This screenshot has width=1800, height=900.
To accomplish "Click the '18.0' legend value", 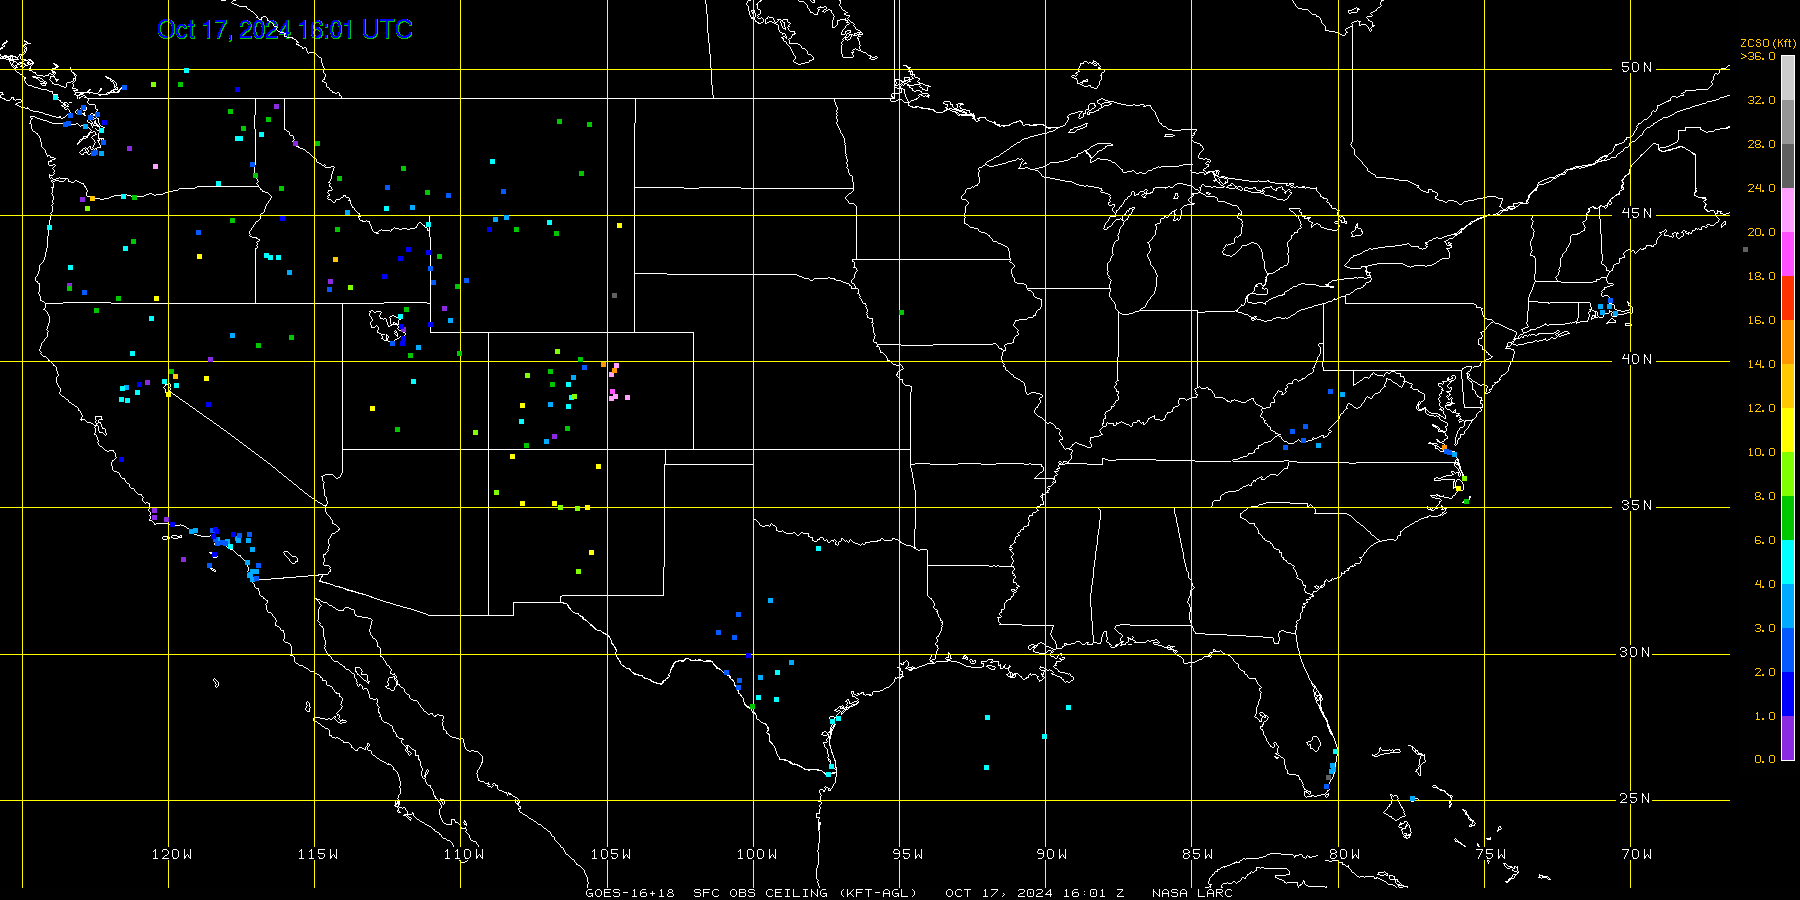I will (1762, 276).
